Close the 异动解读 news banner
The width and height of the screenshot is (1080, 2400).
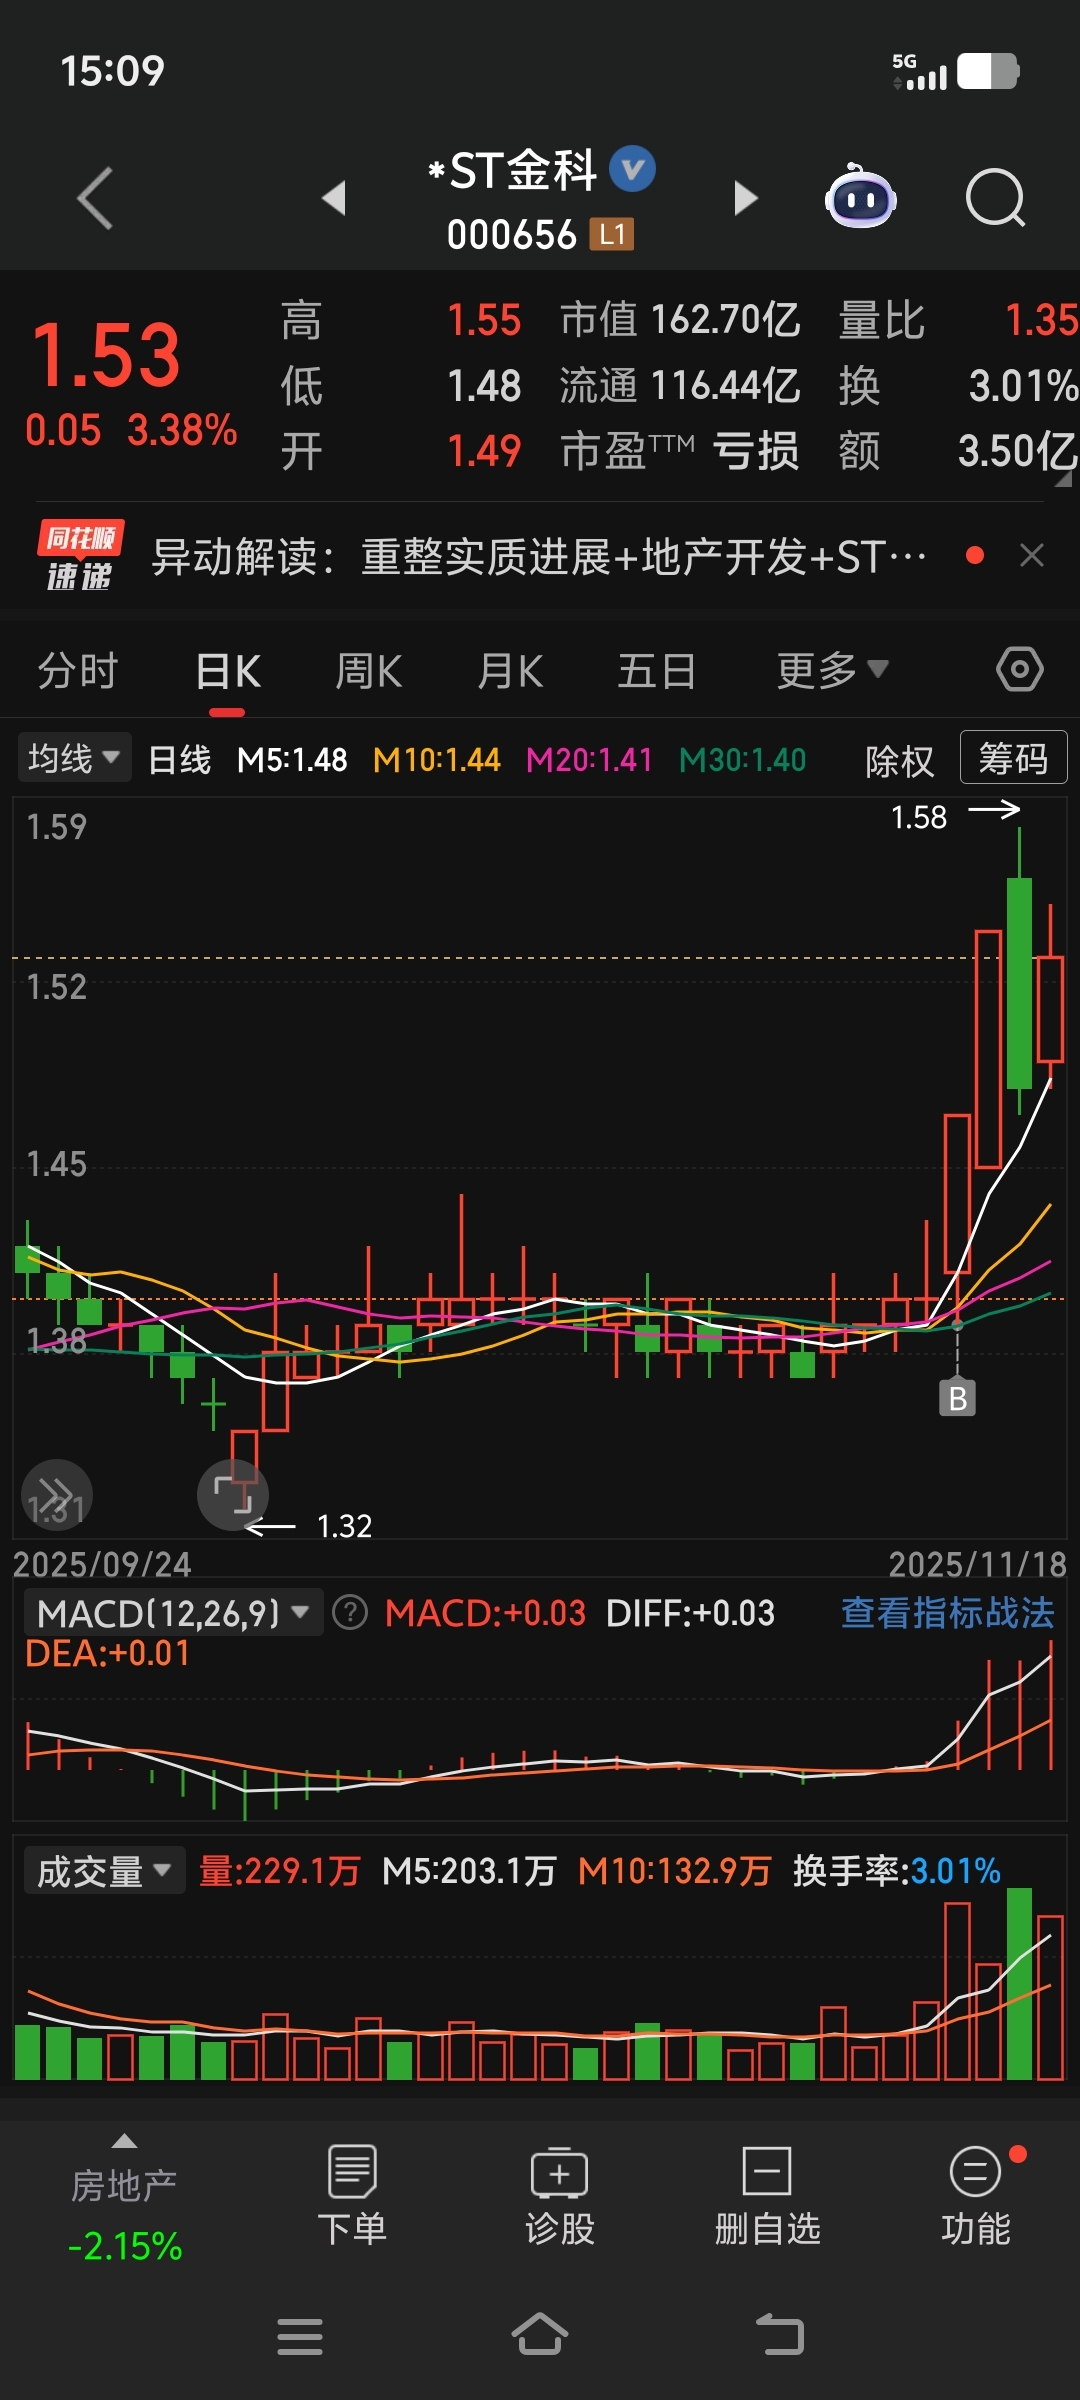pos(1032,556)
